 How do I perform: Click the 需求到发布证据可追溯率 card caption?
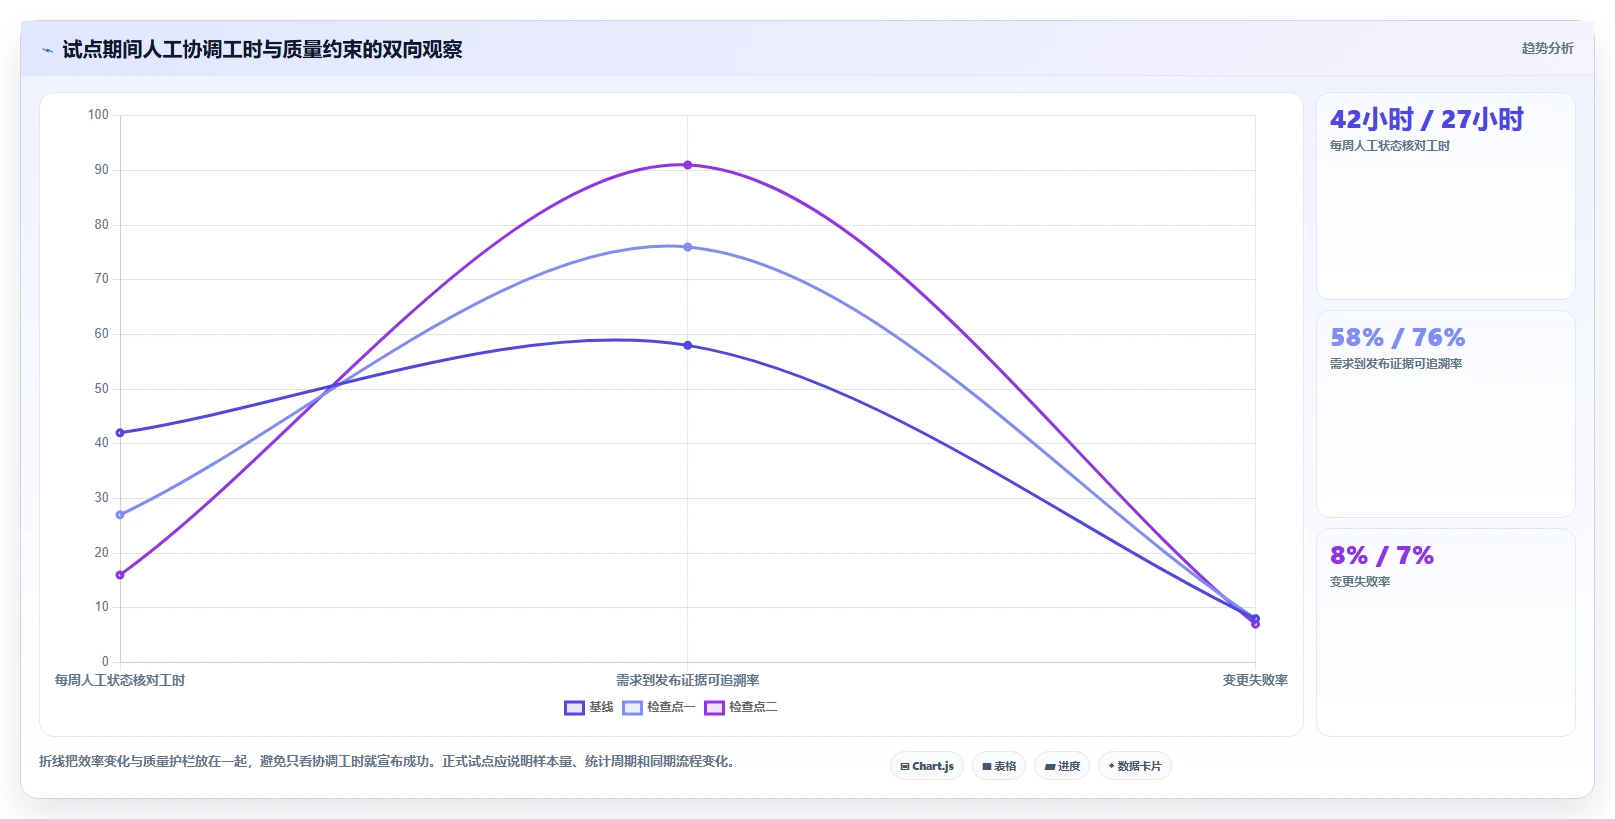(x=1396, y=363)
